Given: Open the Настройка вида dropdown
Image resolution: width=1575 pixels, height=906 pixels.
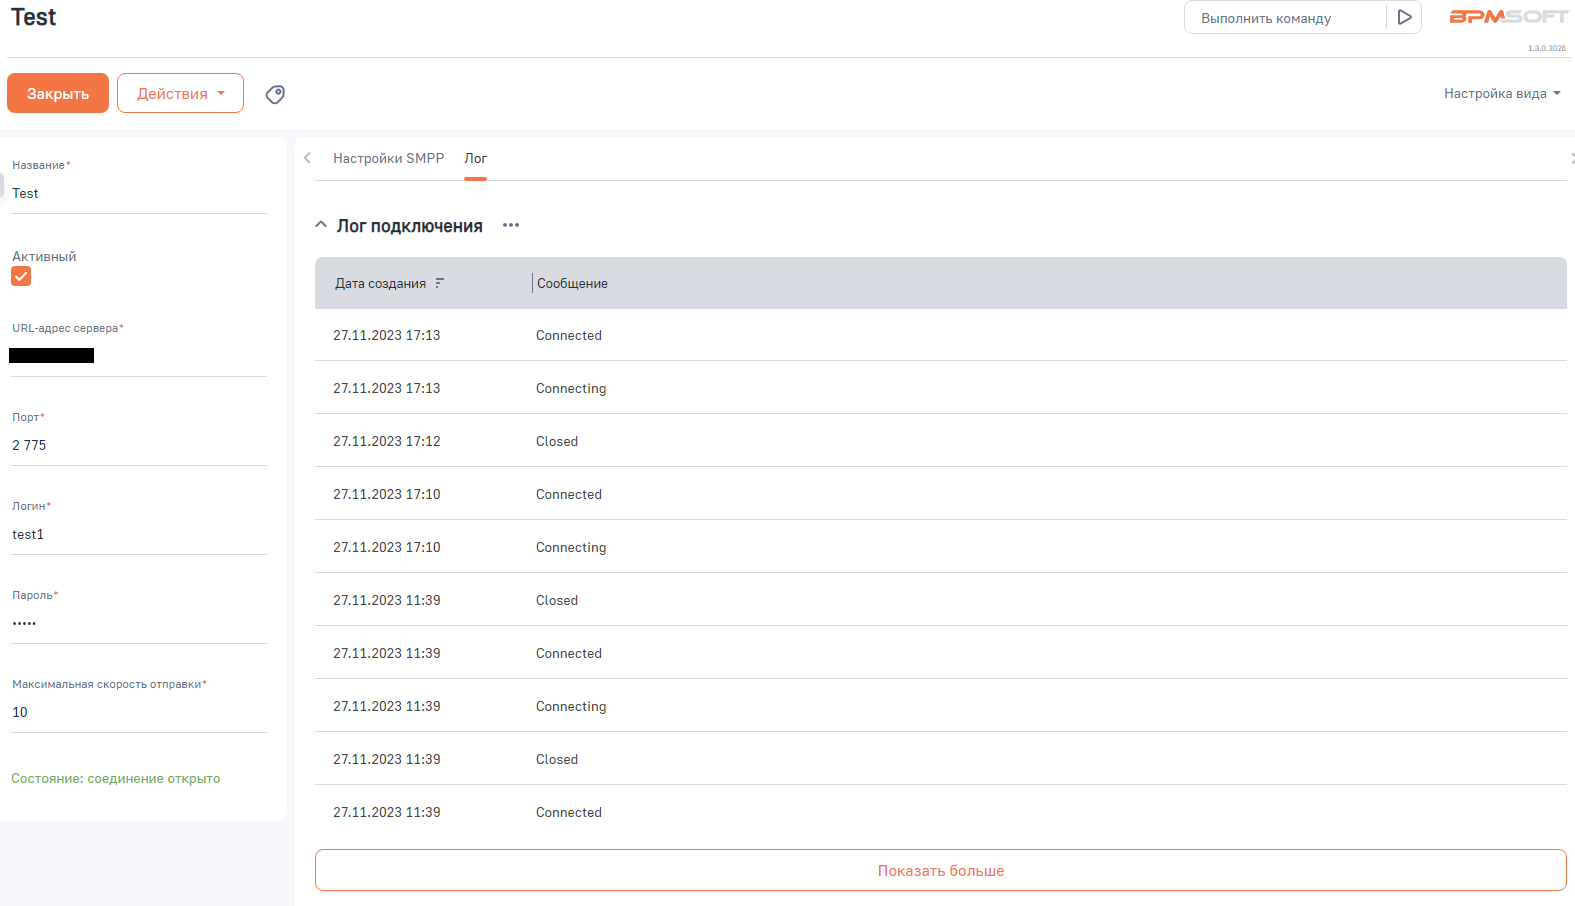Looking at the screenshot, I should pos(1502,93).
